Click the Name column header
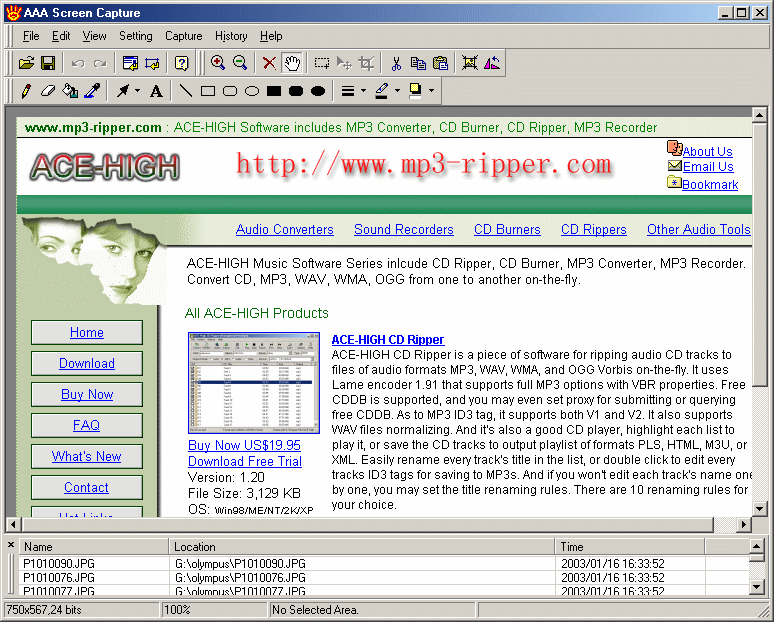 [x=94, y=547]
